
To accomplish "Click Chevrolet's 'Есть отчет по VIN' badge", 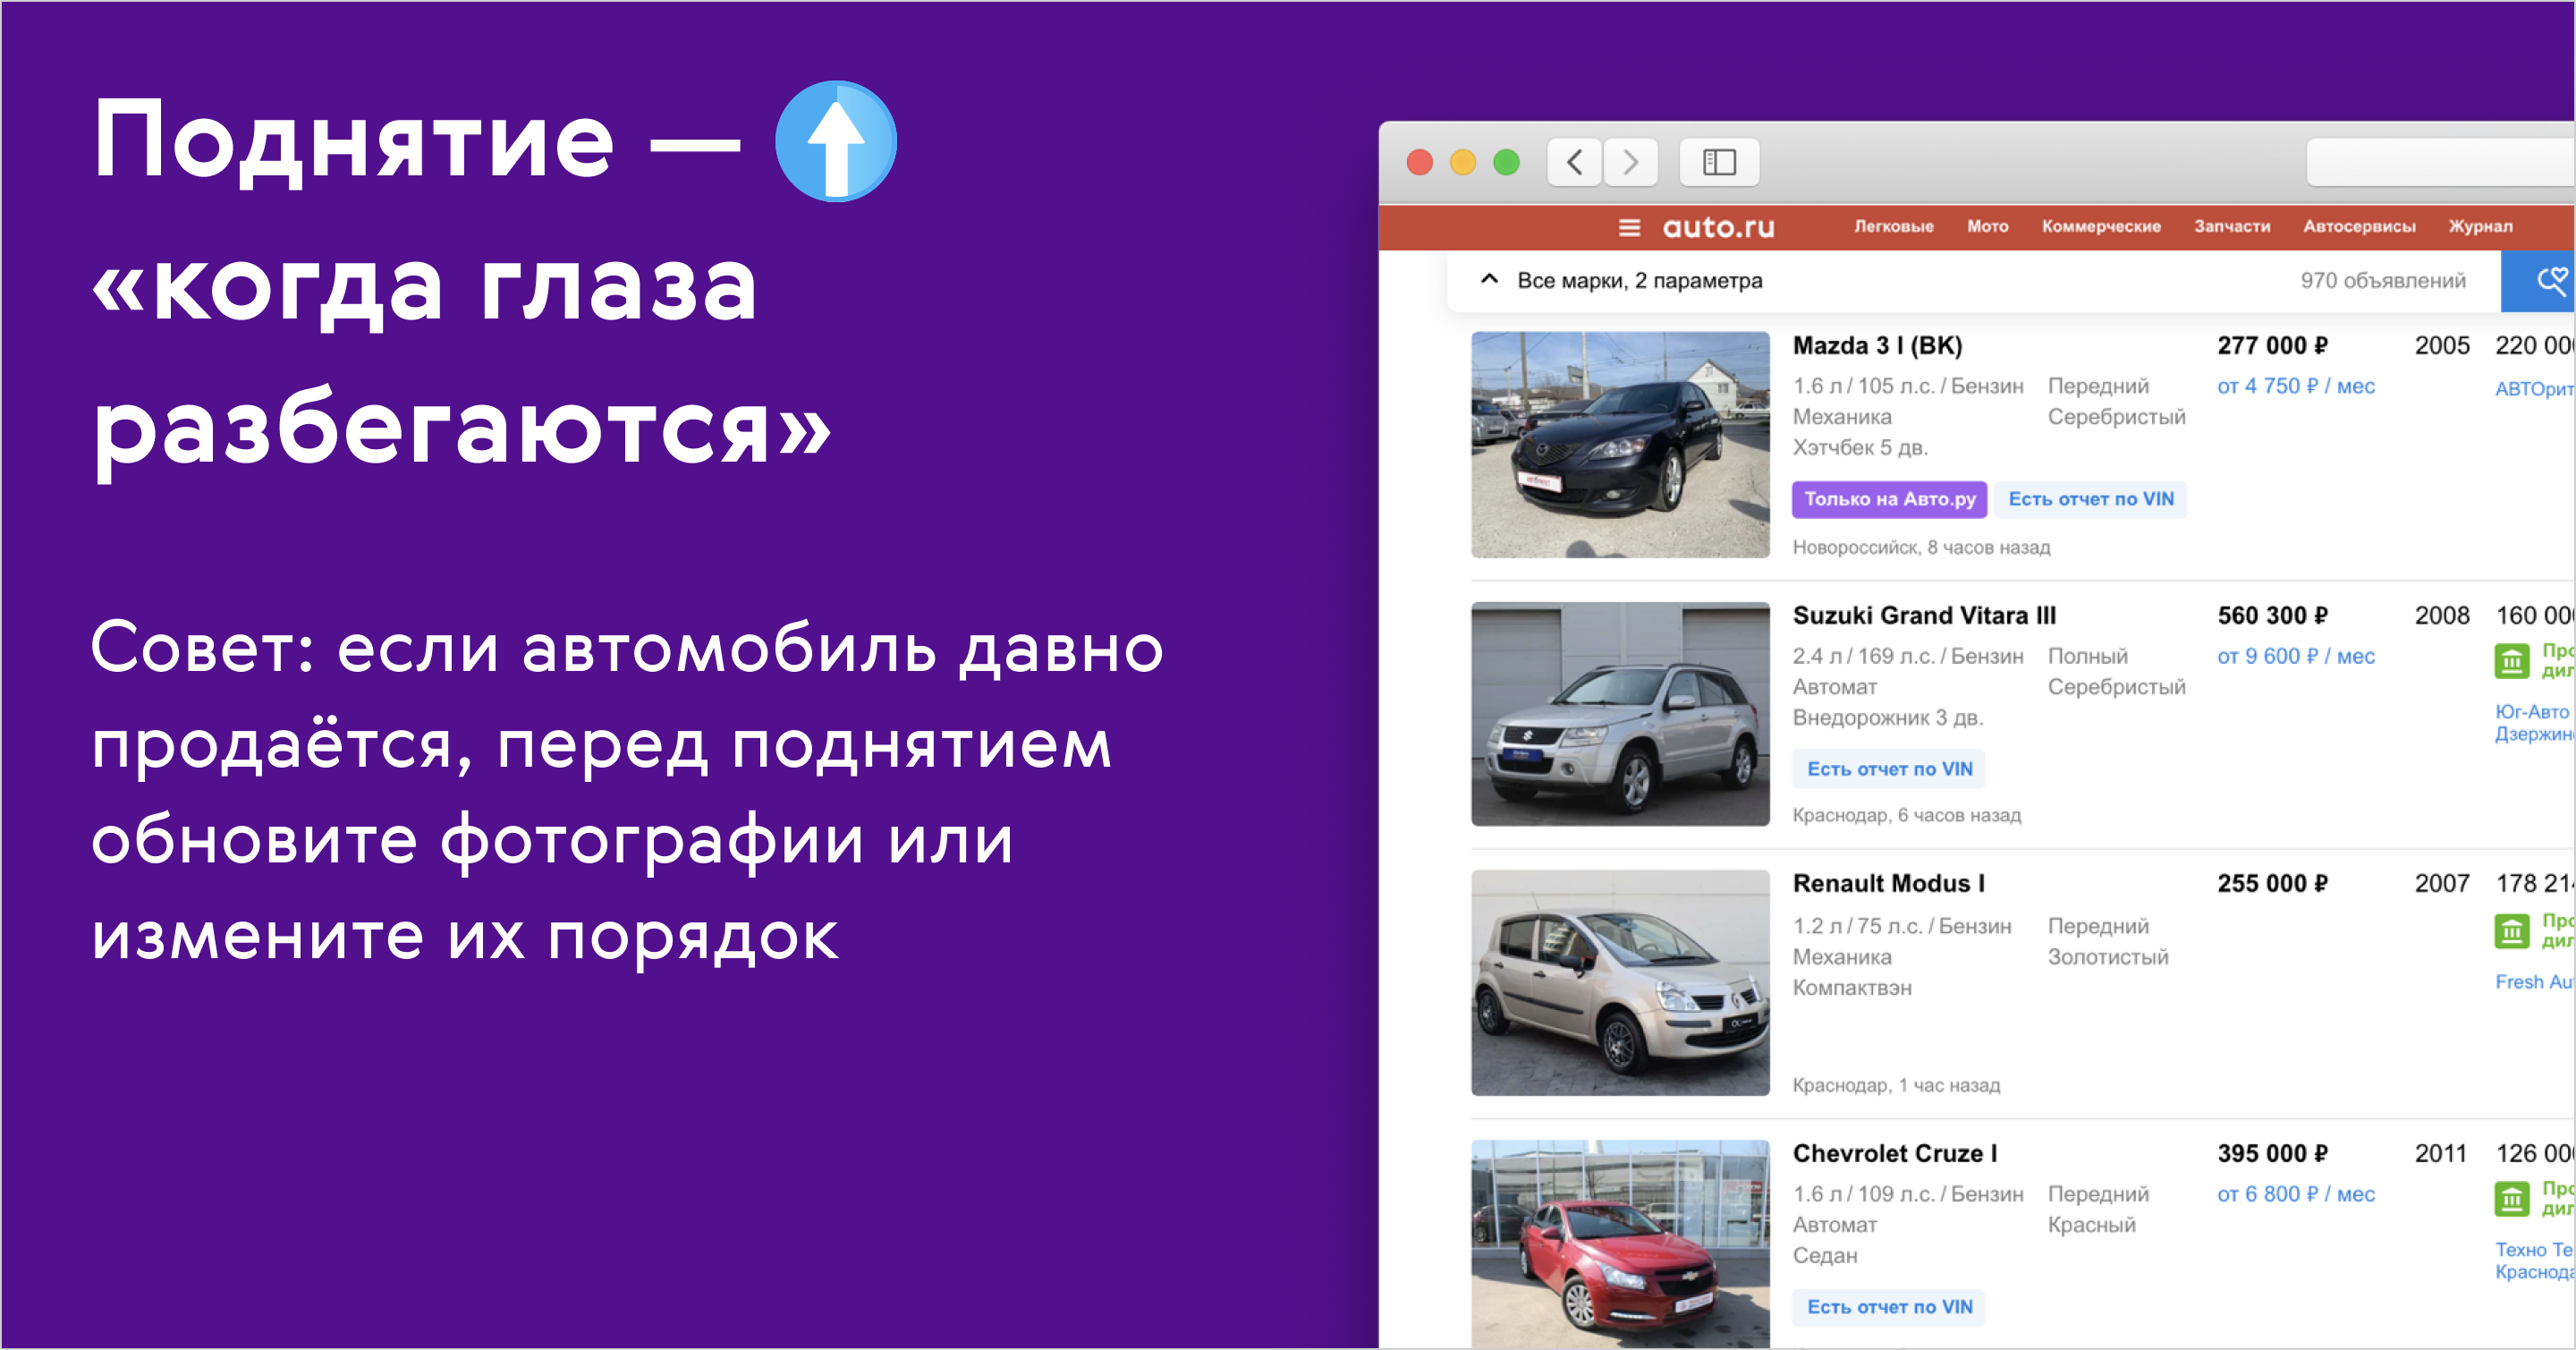I will pyautogui.click(x=1889, y=1307).
